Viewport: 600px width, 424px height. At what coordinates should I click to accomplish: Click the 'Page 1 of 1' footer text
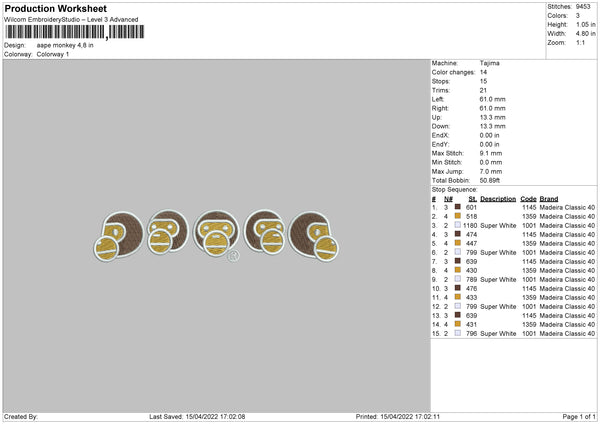coord(579,417)
